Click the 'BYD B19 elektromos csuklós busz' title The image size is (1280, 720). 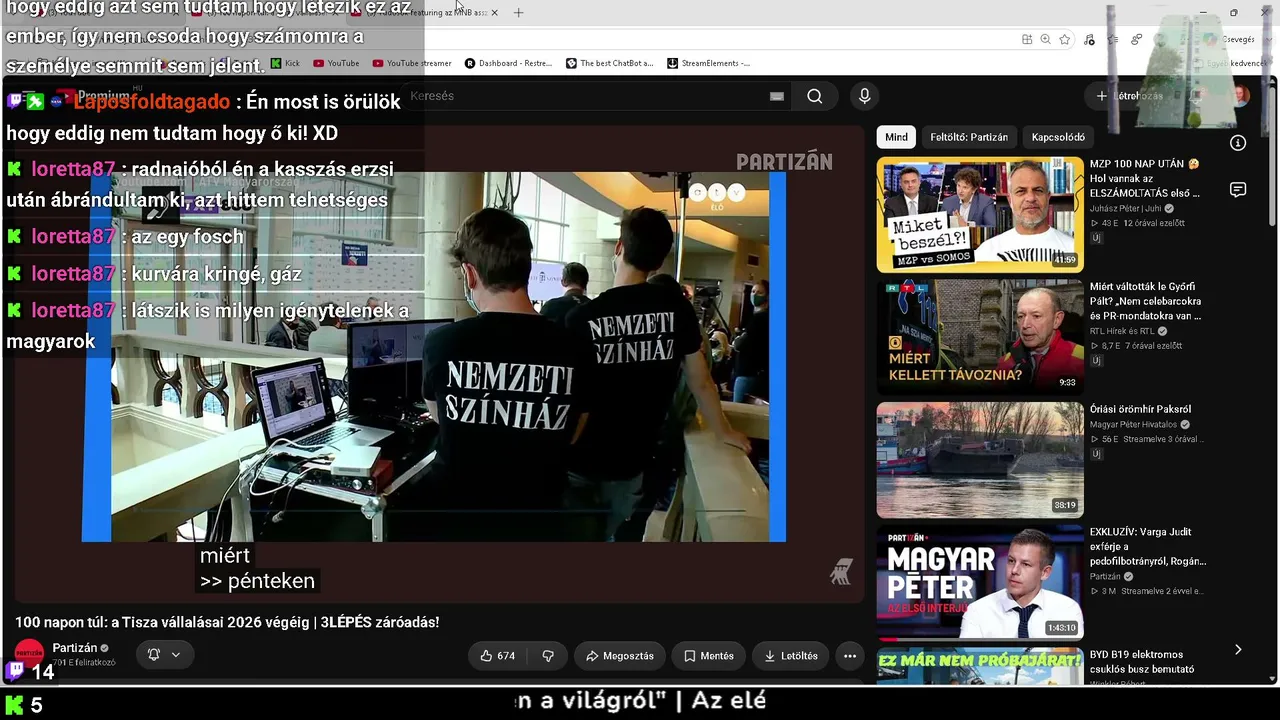[1142, 662]
